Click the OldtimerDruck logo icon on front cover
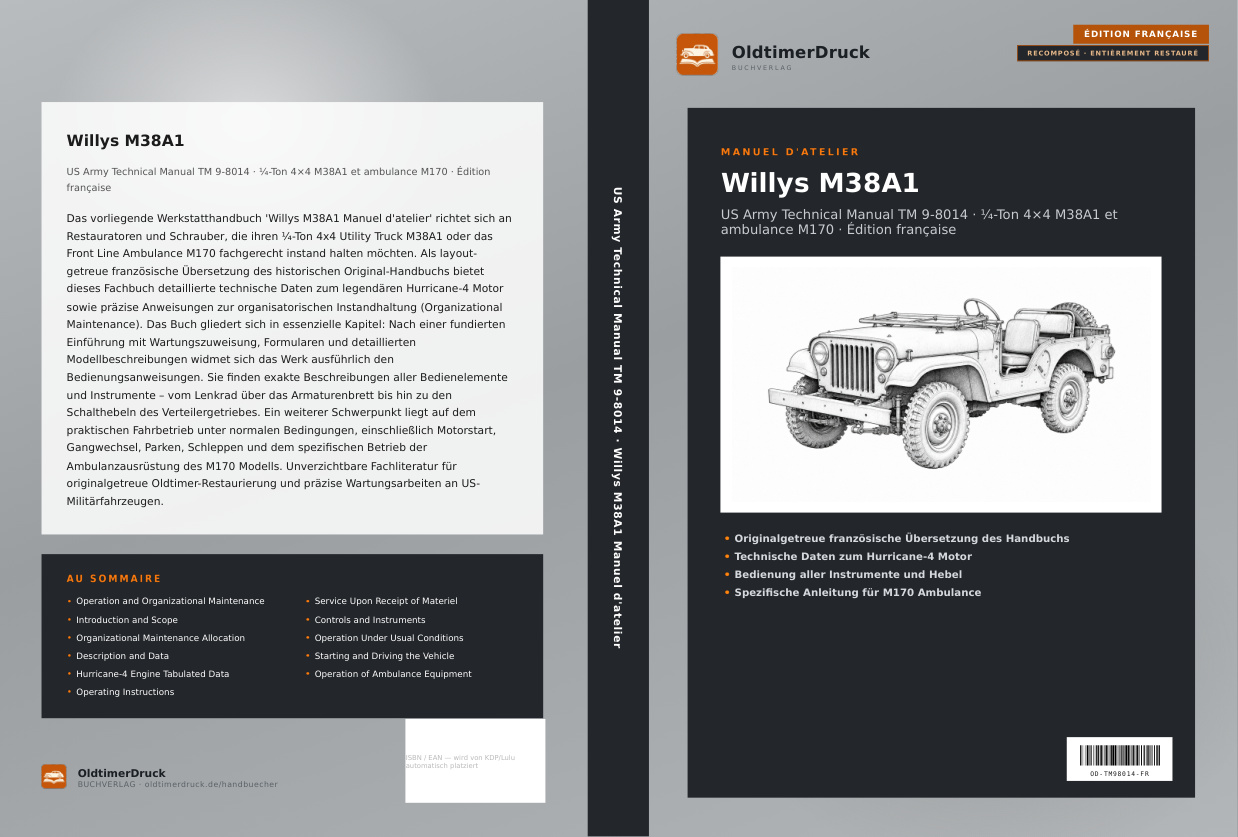This screenshot has height=837, width=1238. click(697, 54)
